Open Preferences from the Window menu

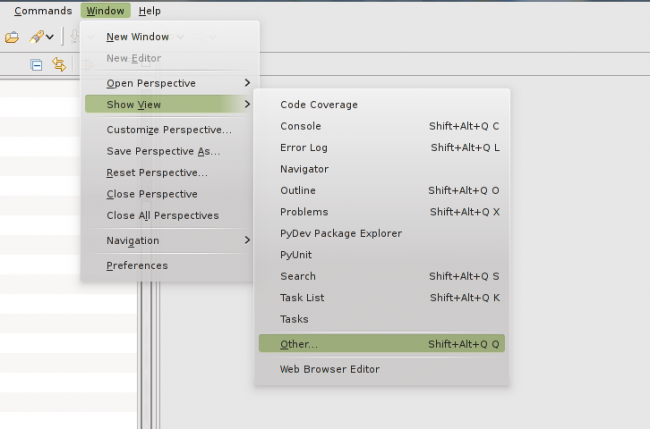137,266
